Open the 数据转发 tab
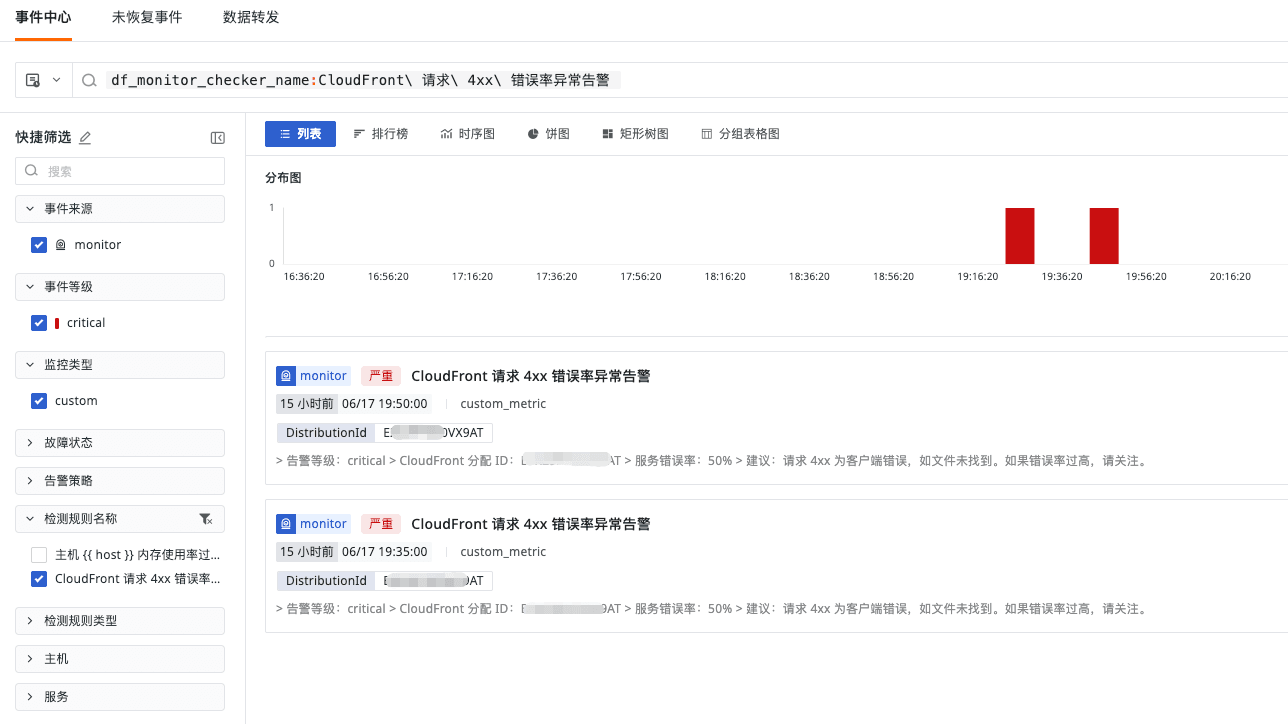 click(x=251, y=18)
